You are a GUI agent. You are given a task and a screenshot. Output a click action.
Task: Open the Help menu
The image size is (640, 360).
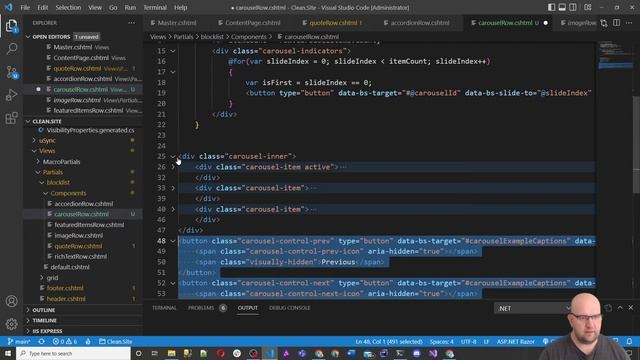pyautogui.click(x=180, y=7)
